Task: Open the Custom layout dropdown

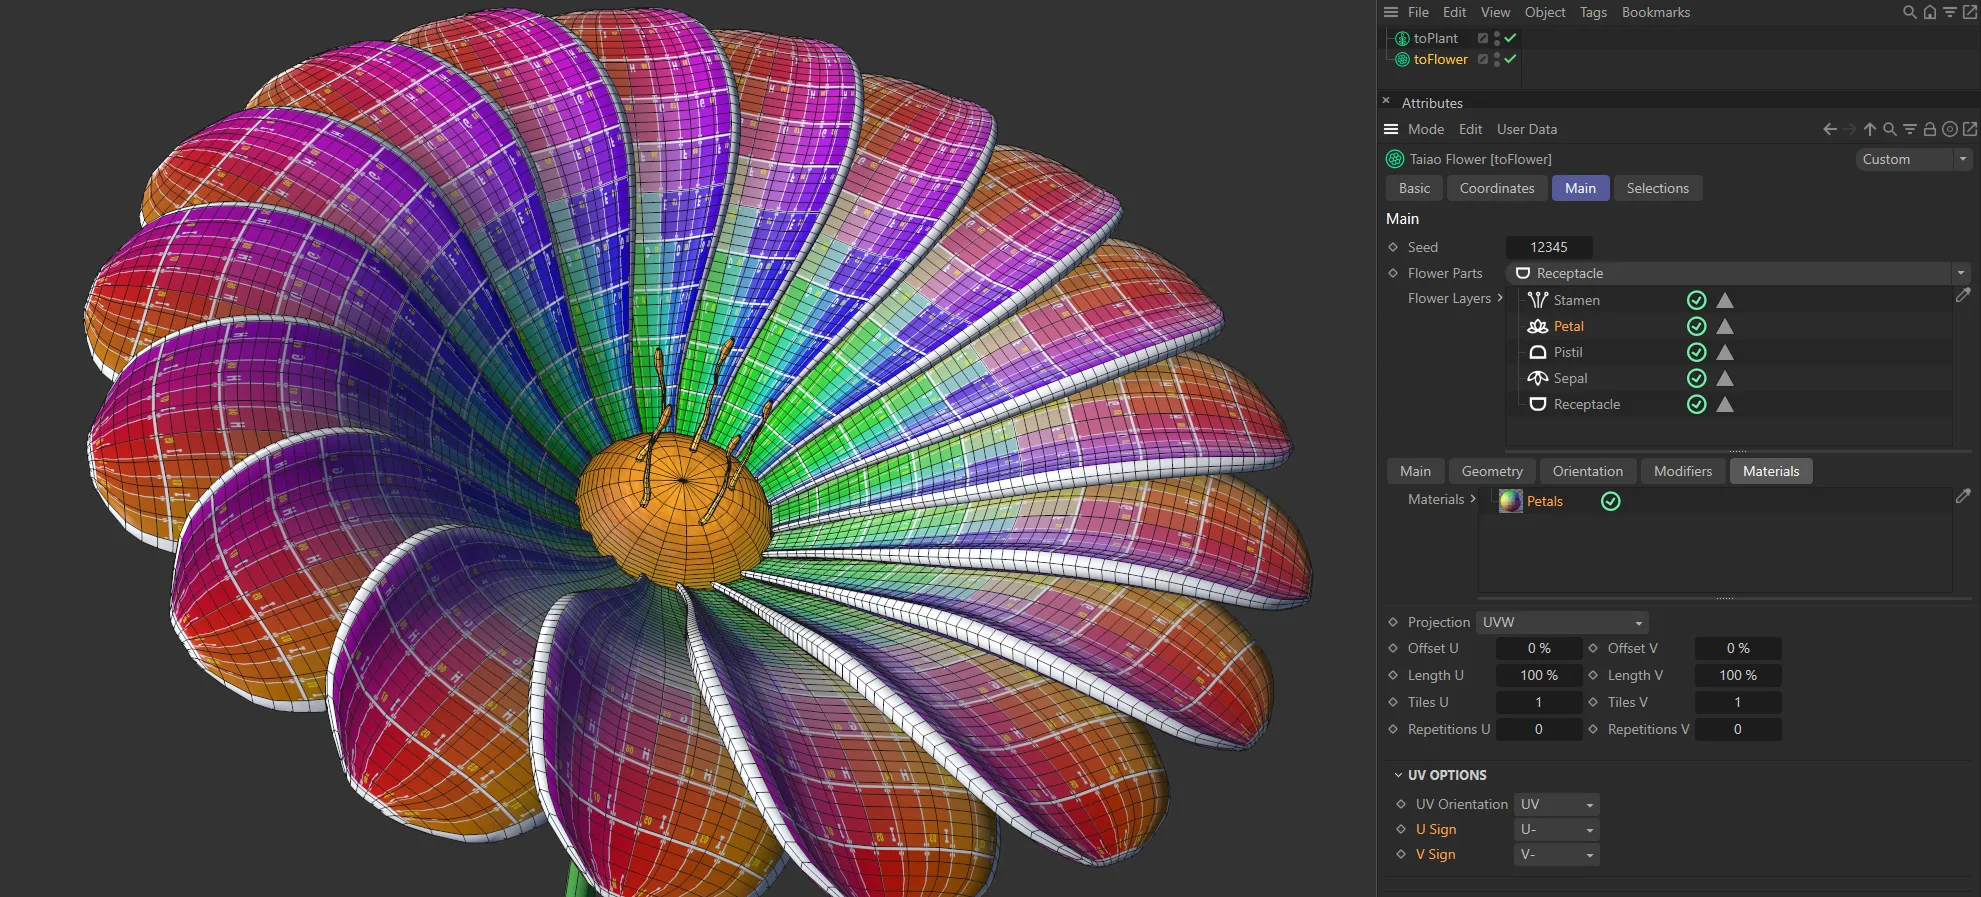Action: pyautogui.click(x=1914, y=159)
